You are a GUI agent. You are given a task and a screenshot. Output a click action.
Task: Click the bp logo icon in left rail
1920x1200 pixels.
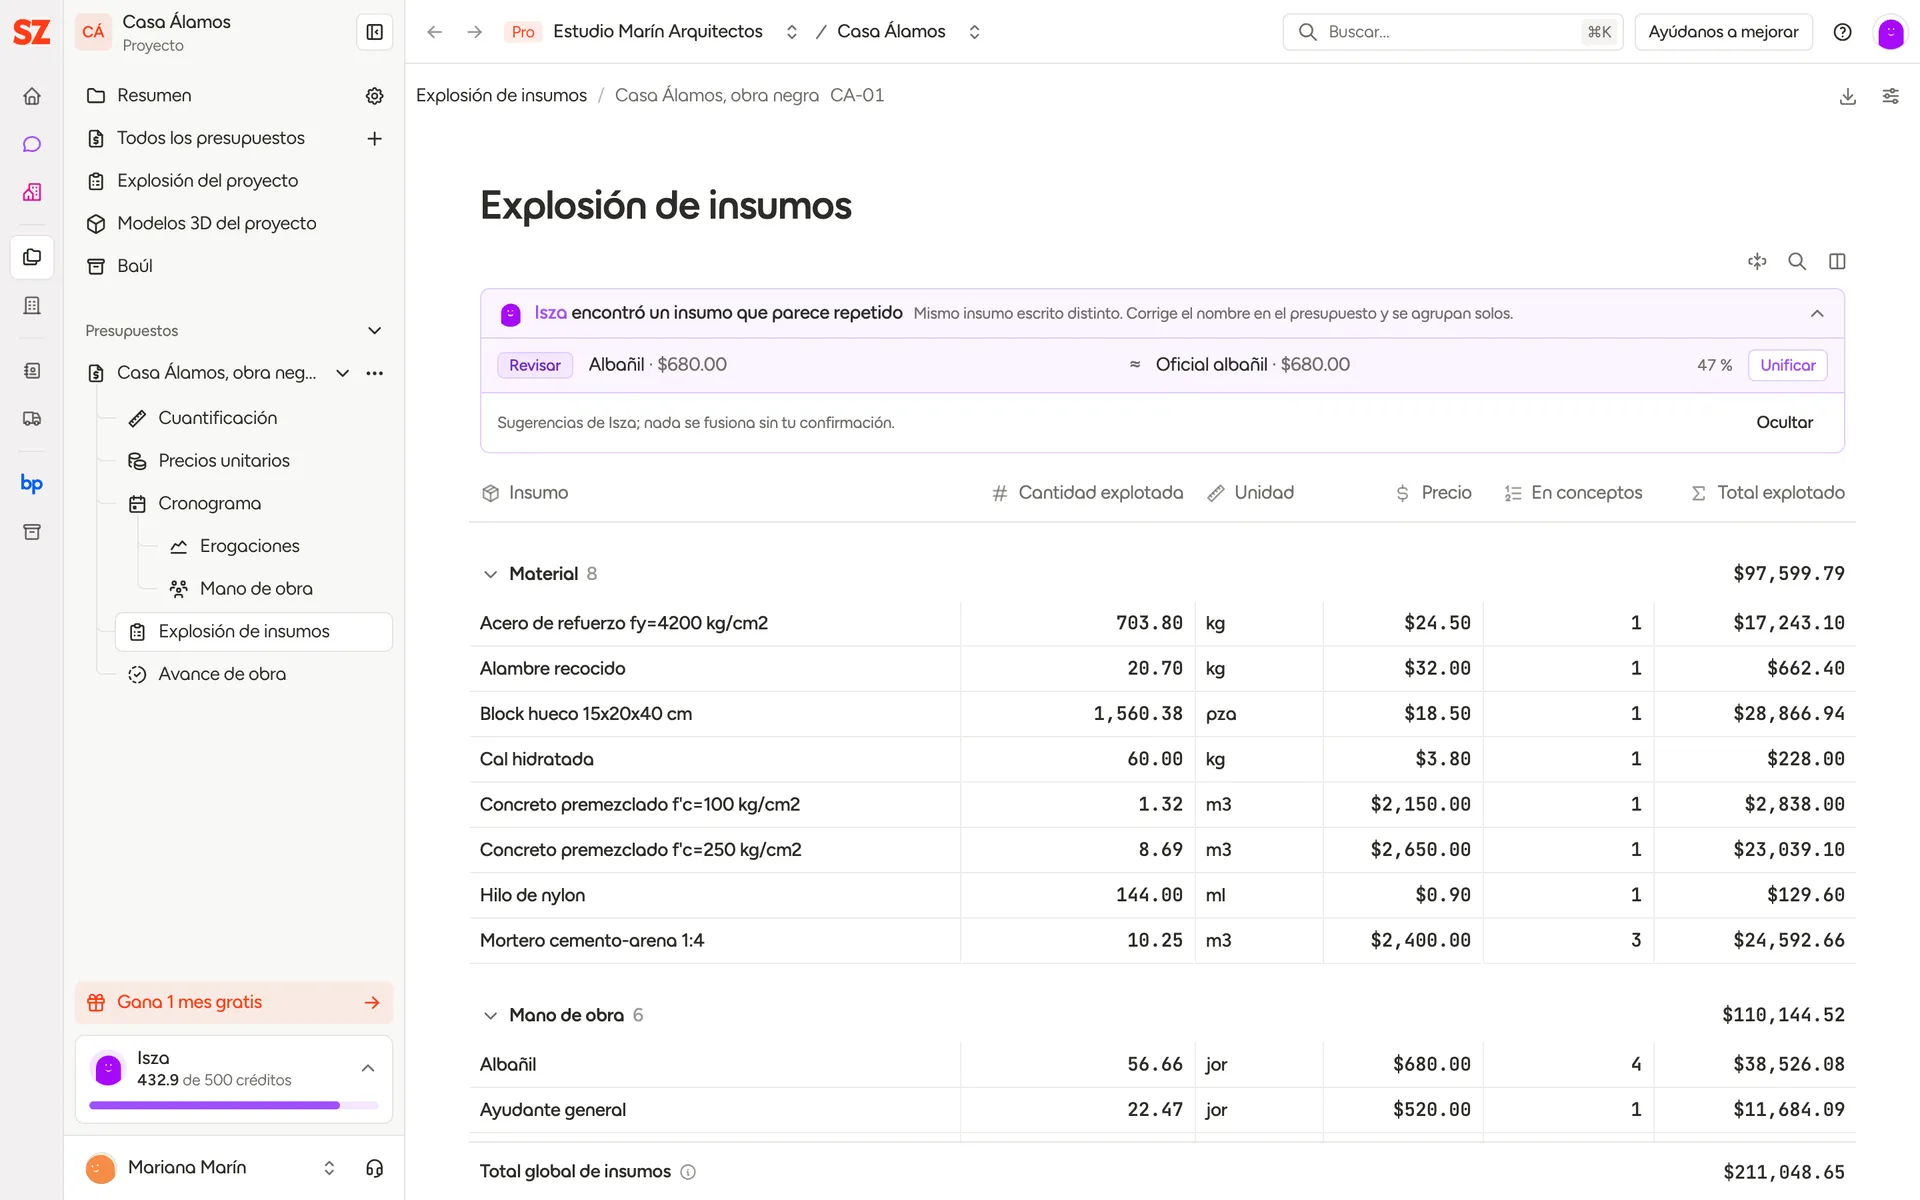[32, 484]
